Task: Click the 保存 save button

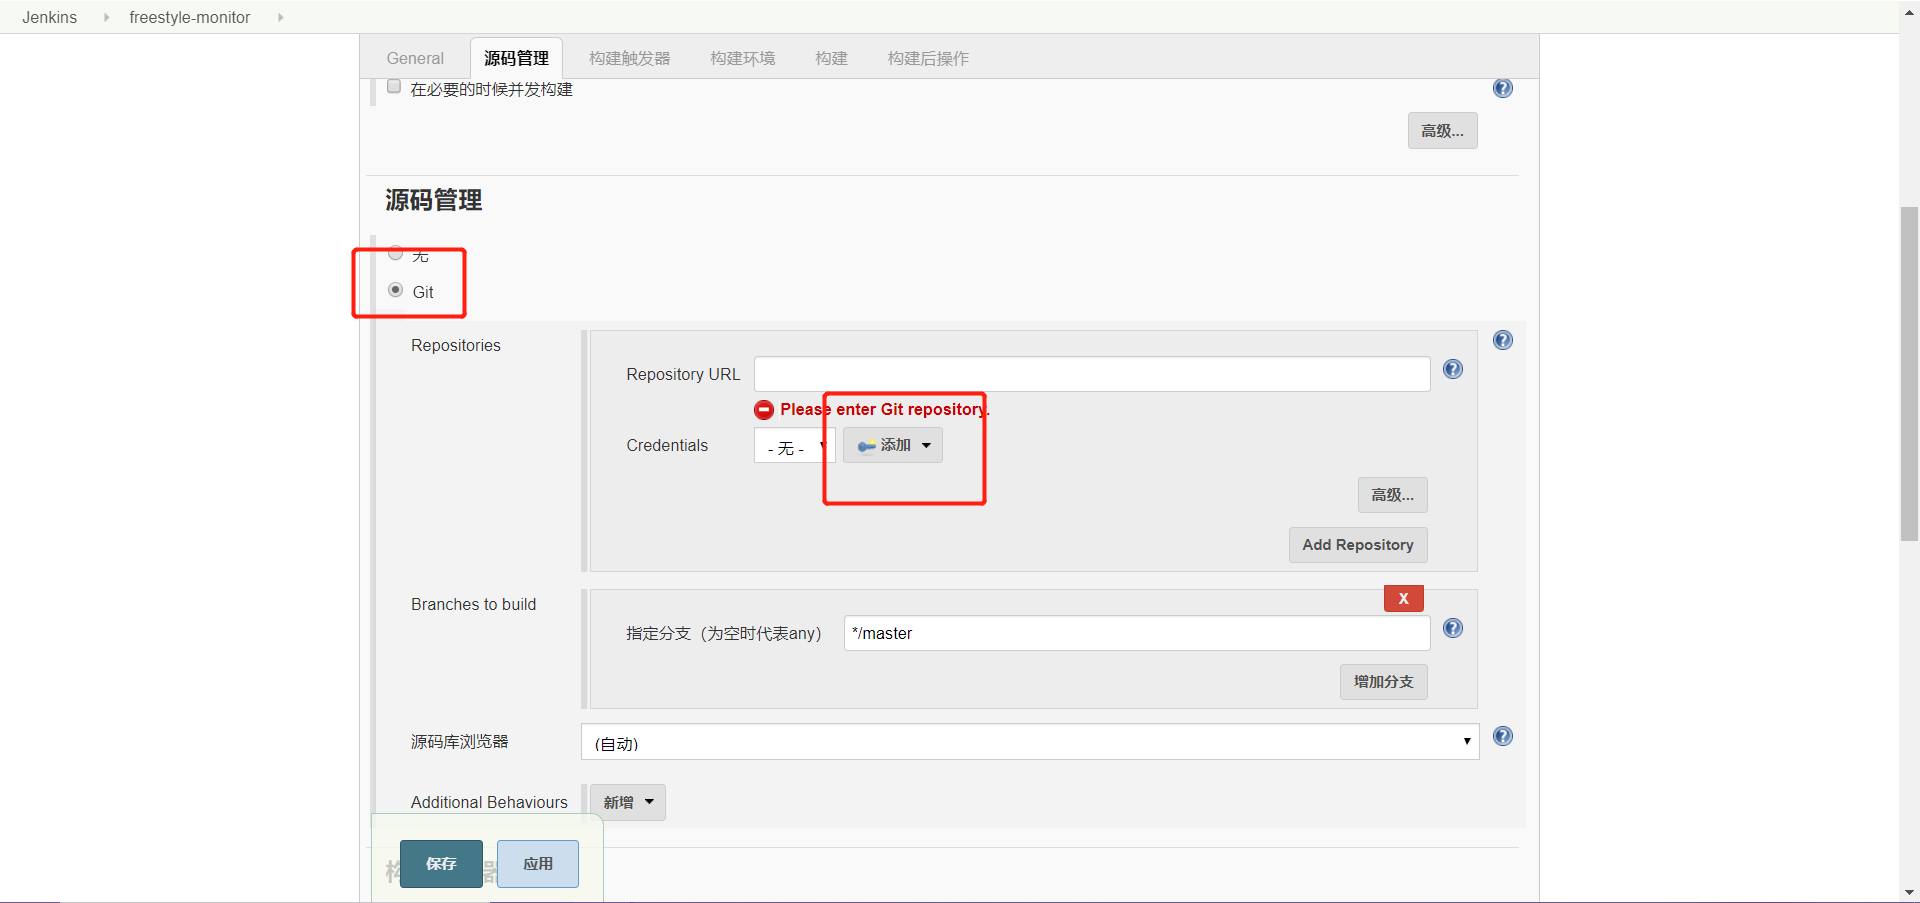Action: 440,863
